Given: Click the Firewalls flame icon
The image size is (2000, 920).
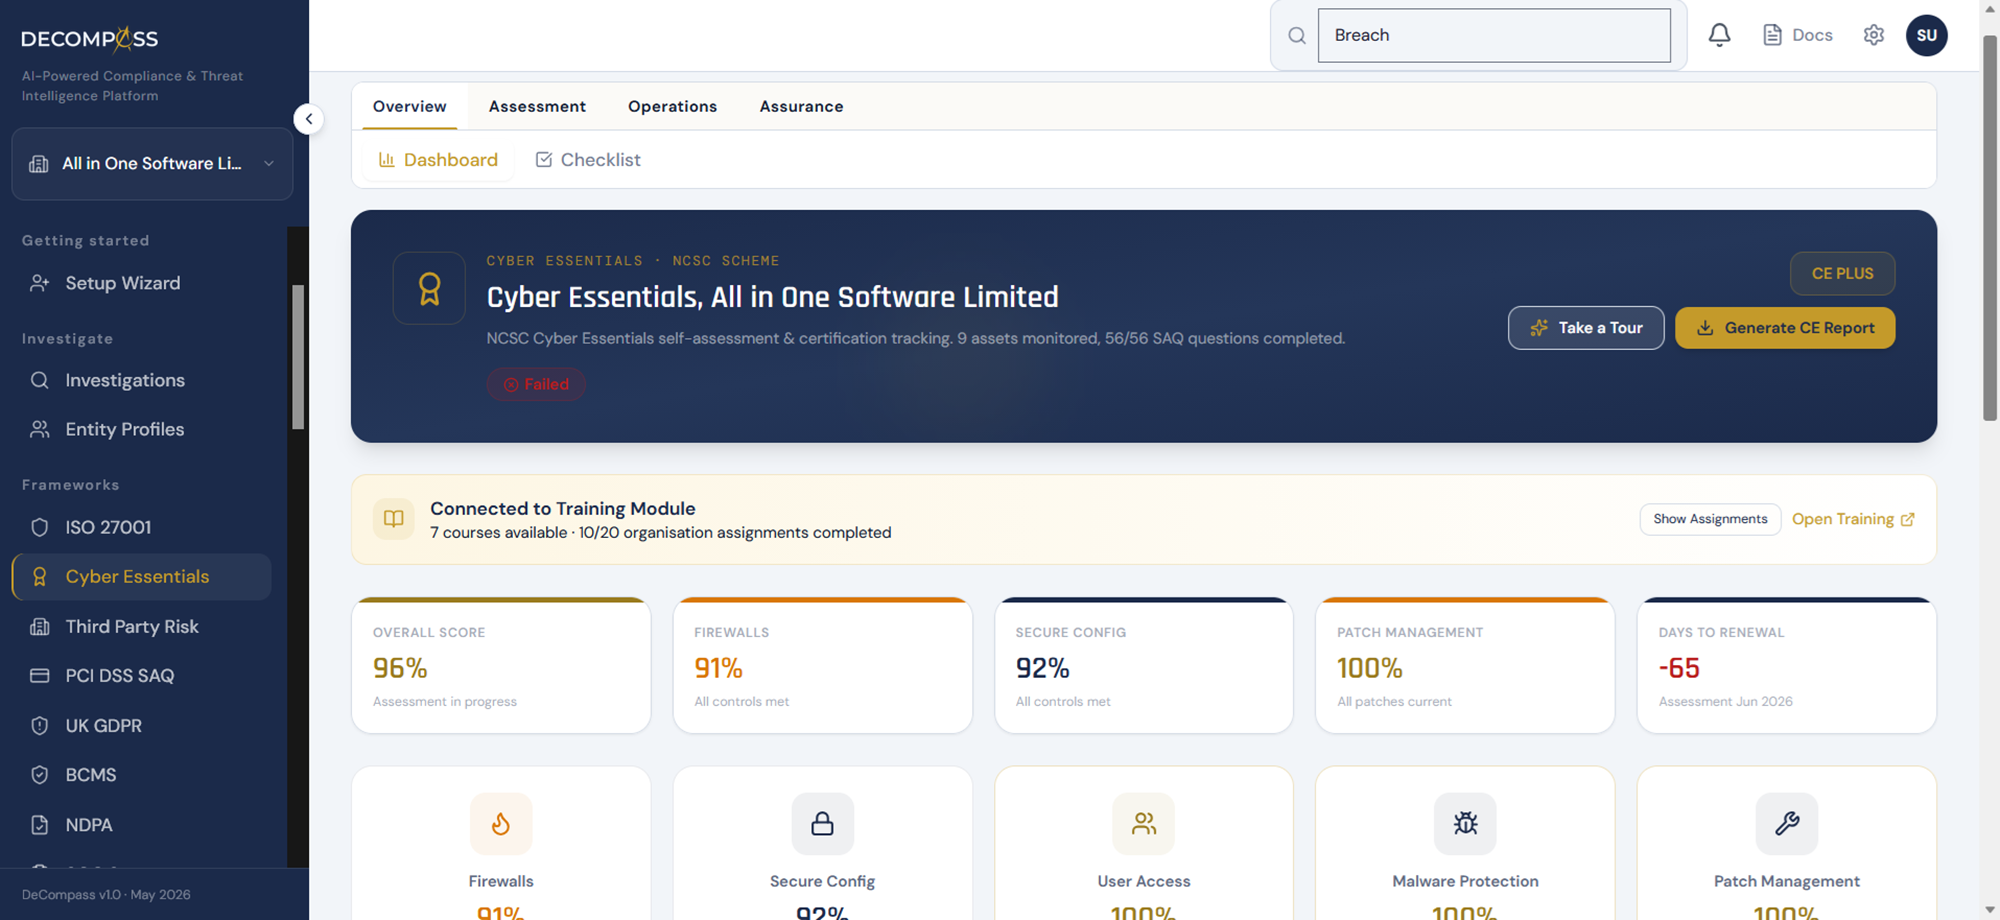Looking at the screenshot, I should coord(501,824).
